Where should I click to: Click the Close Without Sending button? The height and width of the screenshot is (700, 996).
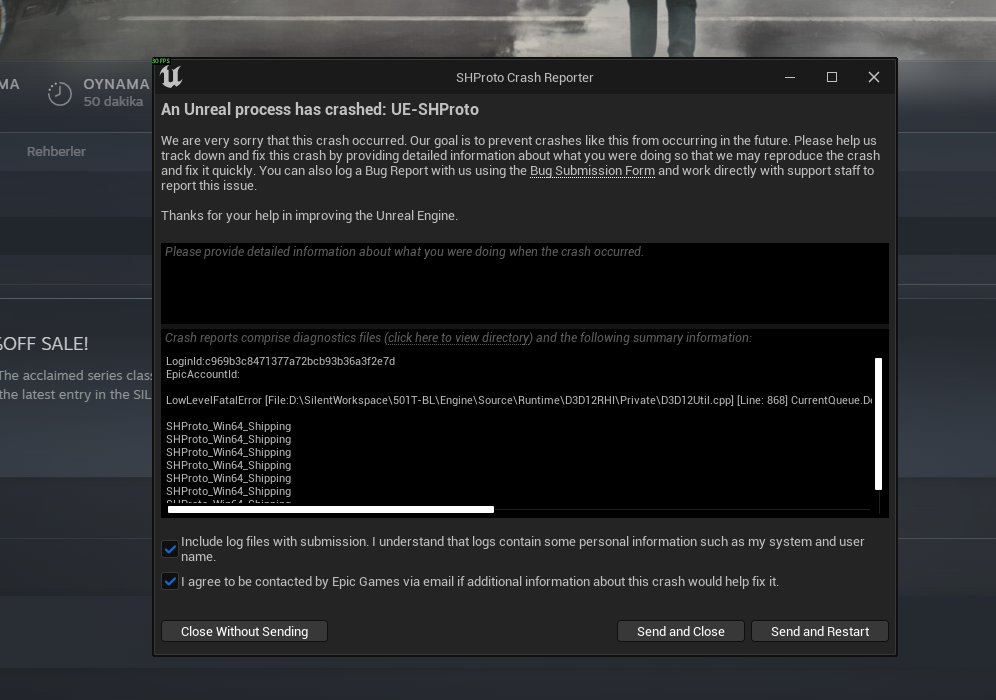coord(245,631)
